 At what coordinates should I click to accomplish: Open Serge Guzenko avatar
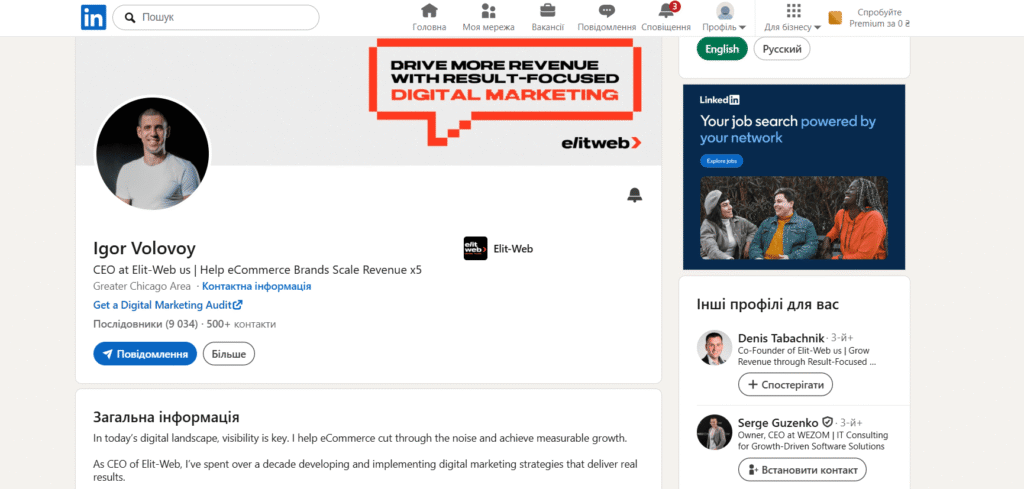click(714, 432)
